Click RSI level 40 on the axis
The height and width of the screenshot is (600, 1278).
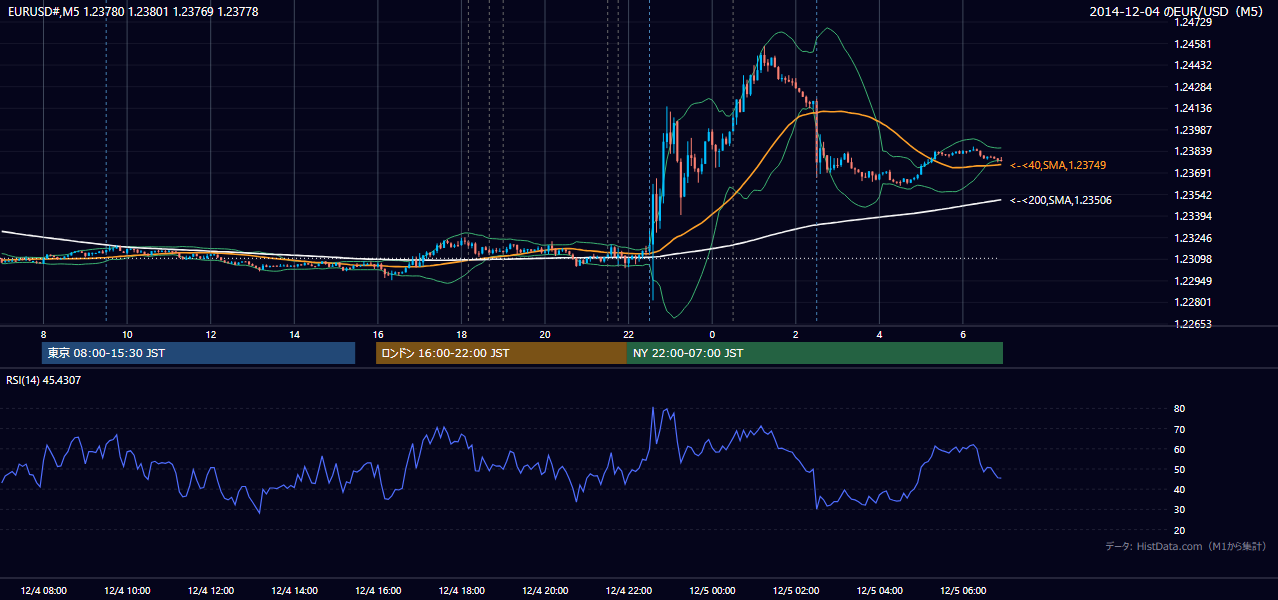click(x=1180, y=489)
